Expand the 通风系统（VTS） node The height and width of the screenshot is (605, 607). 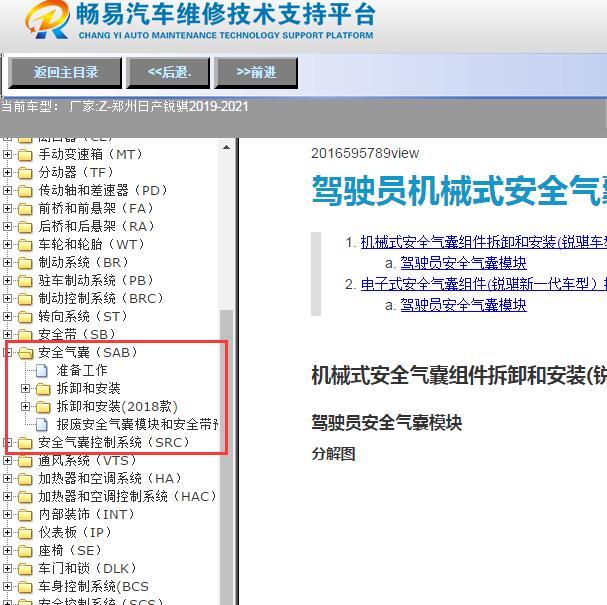(x=7, y=460)
